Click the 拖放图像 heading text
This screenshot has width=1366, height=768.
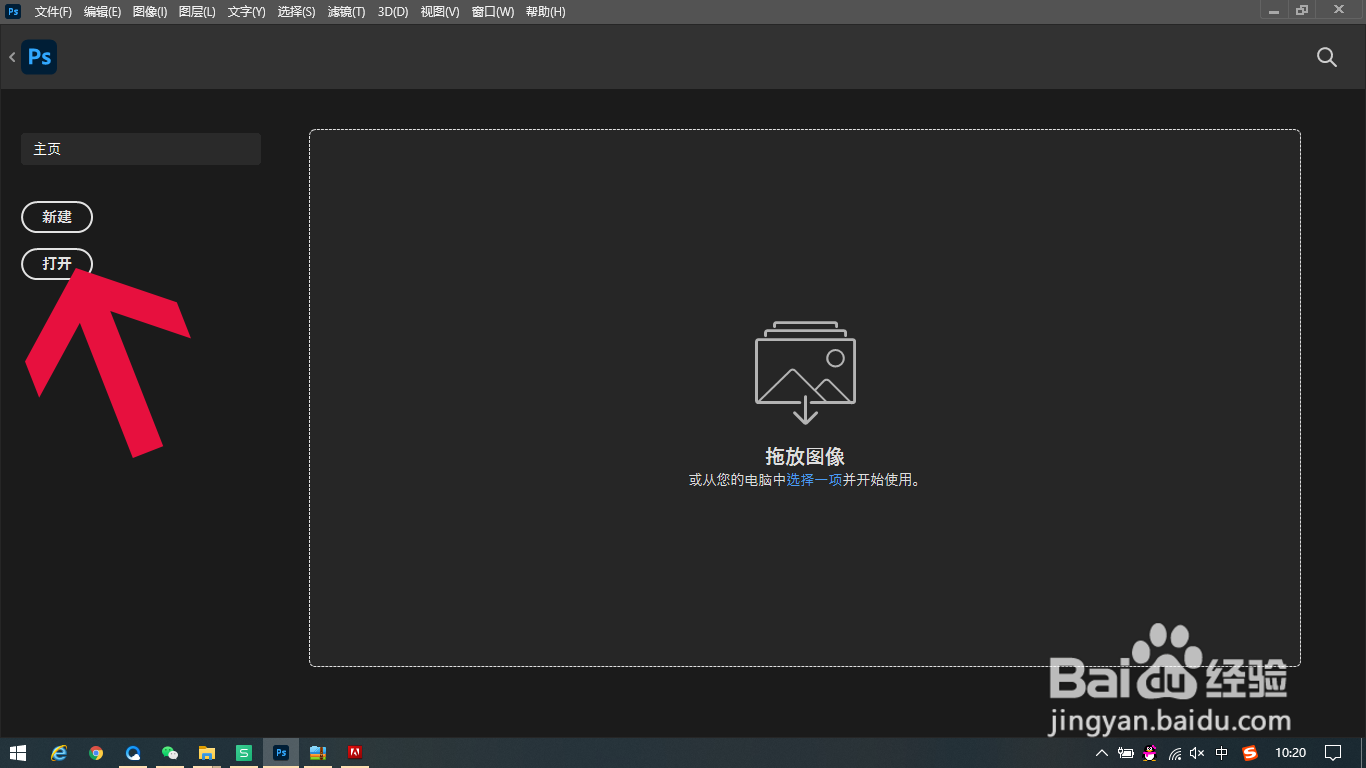pyautogui.click(x=805, y=456)
